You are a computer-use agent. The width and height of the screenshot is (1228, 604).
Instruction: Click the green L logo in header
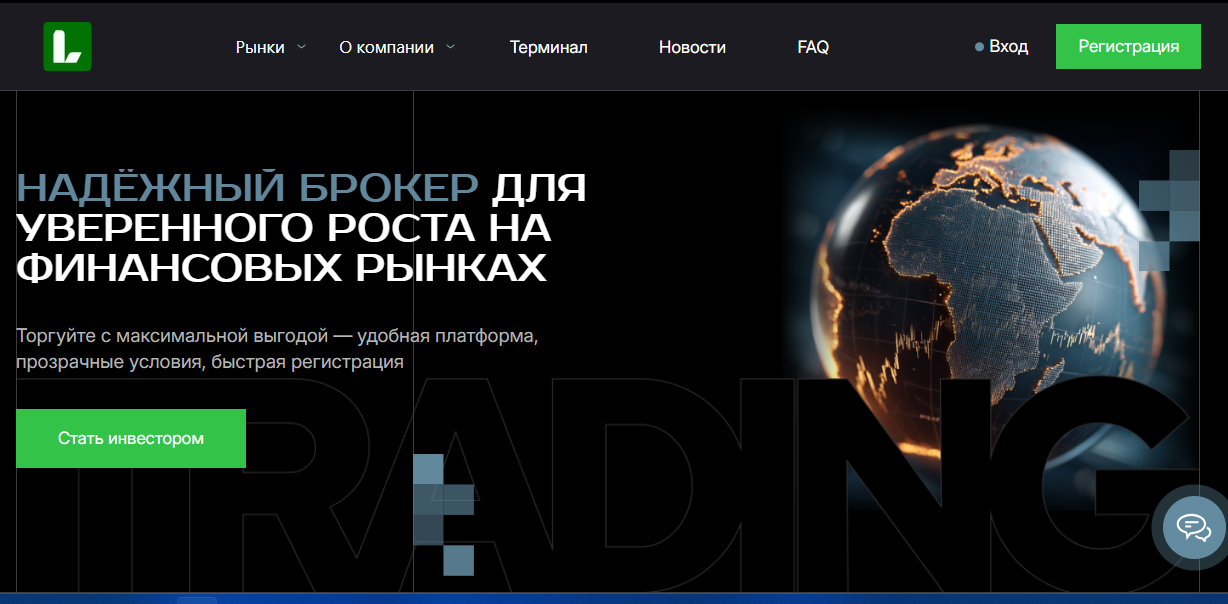tap(67, 47)
